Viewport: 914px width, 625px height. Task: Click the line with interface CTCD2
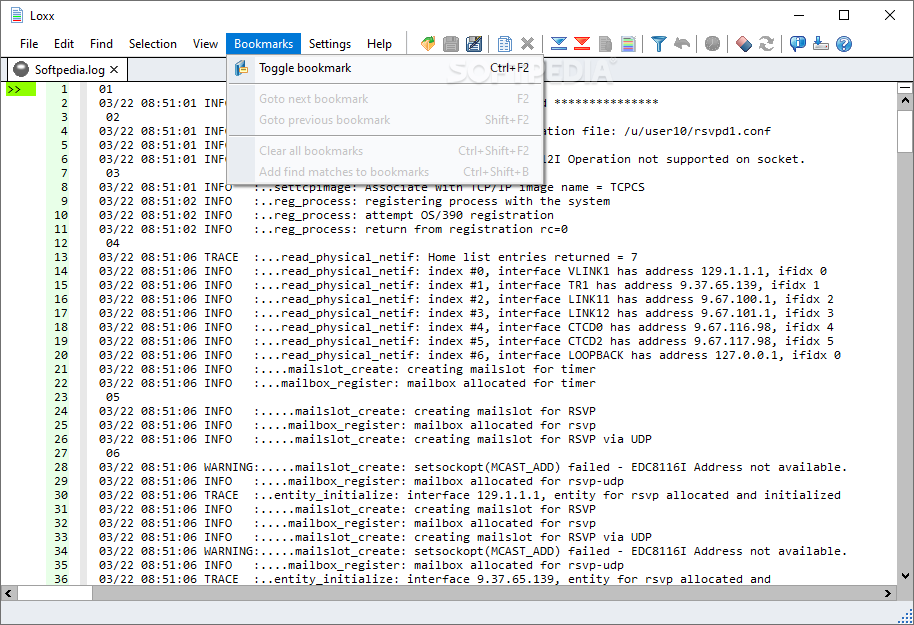466,341
